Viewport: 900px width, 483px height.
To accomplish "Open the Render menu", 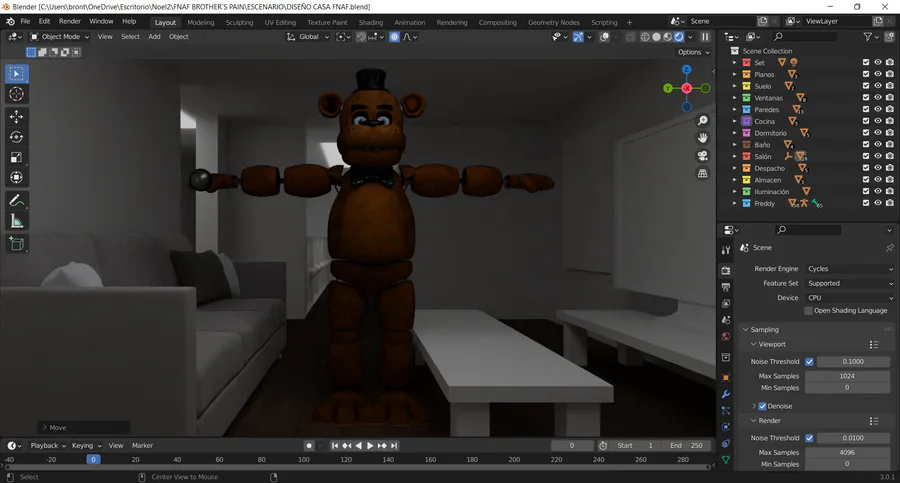I will [x=69, y=21].
